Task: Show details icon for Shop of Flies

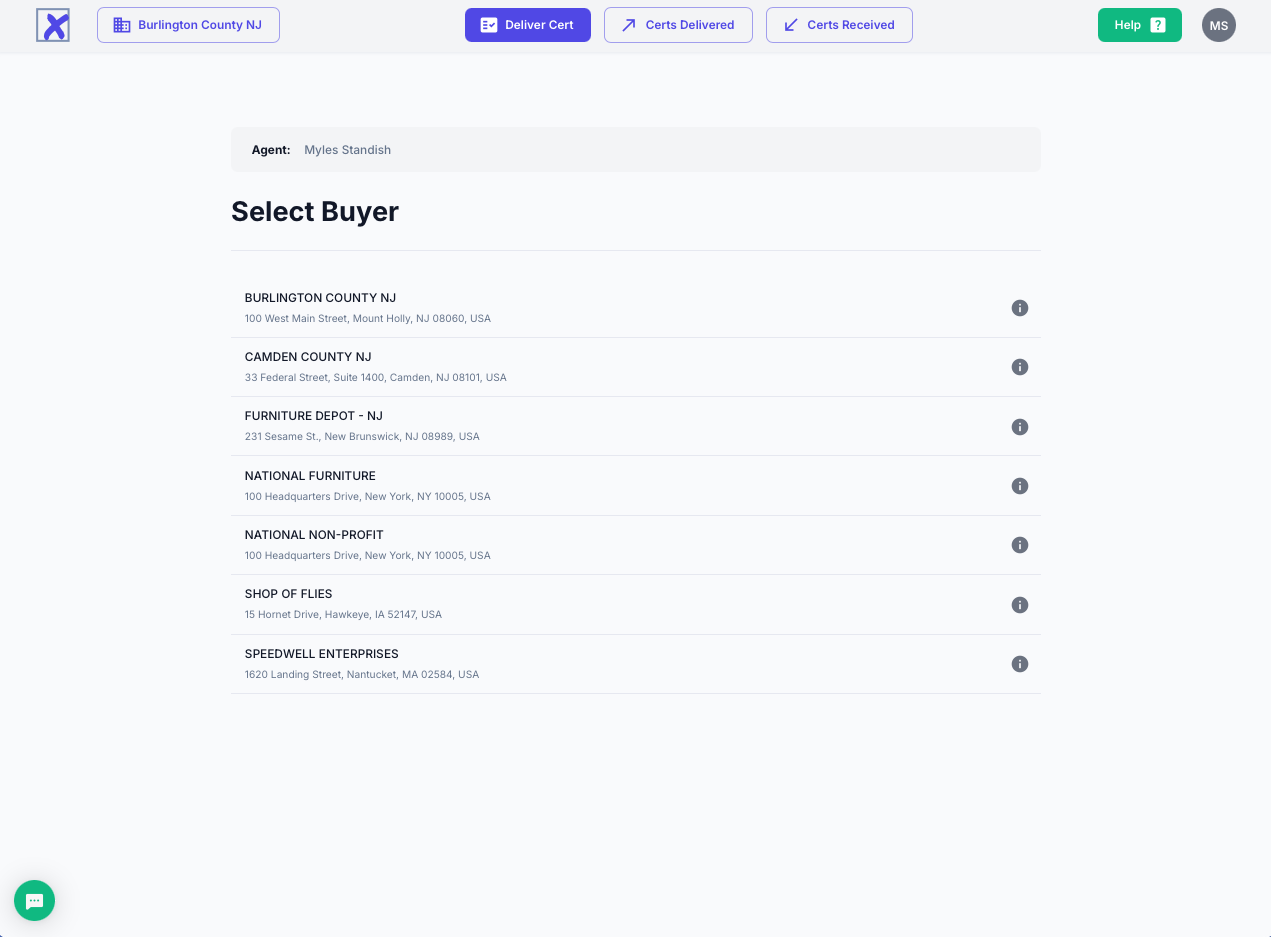Action: click(x=1019, y=605)
